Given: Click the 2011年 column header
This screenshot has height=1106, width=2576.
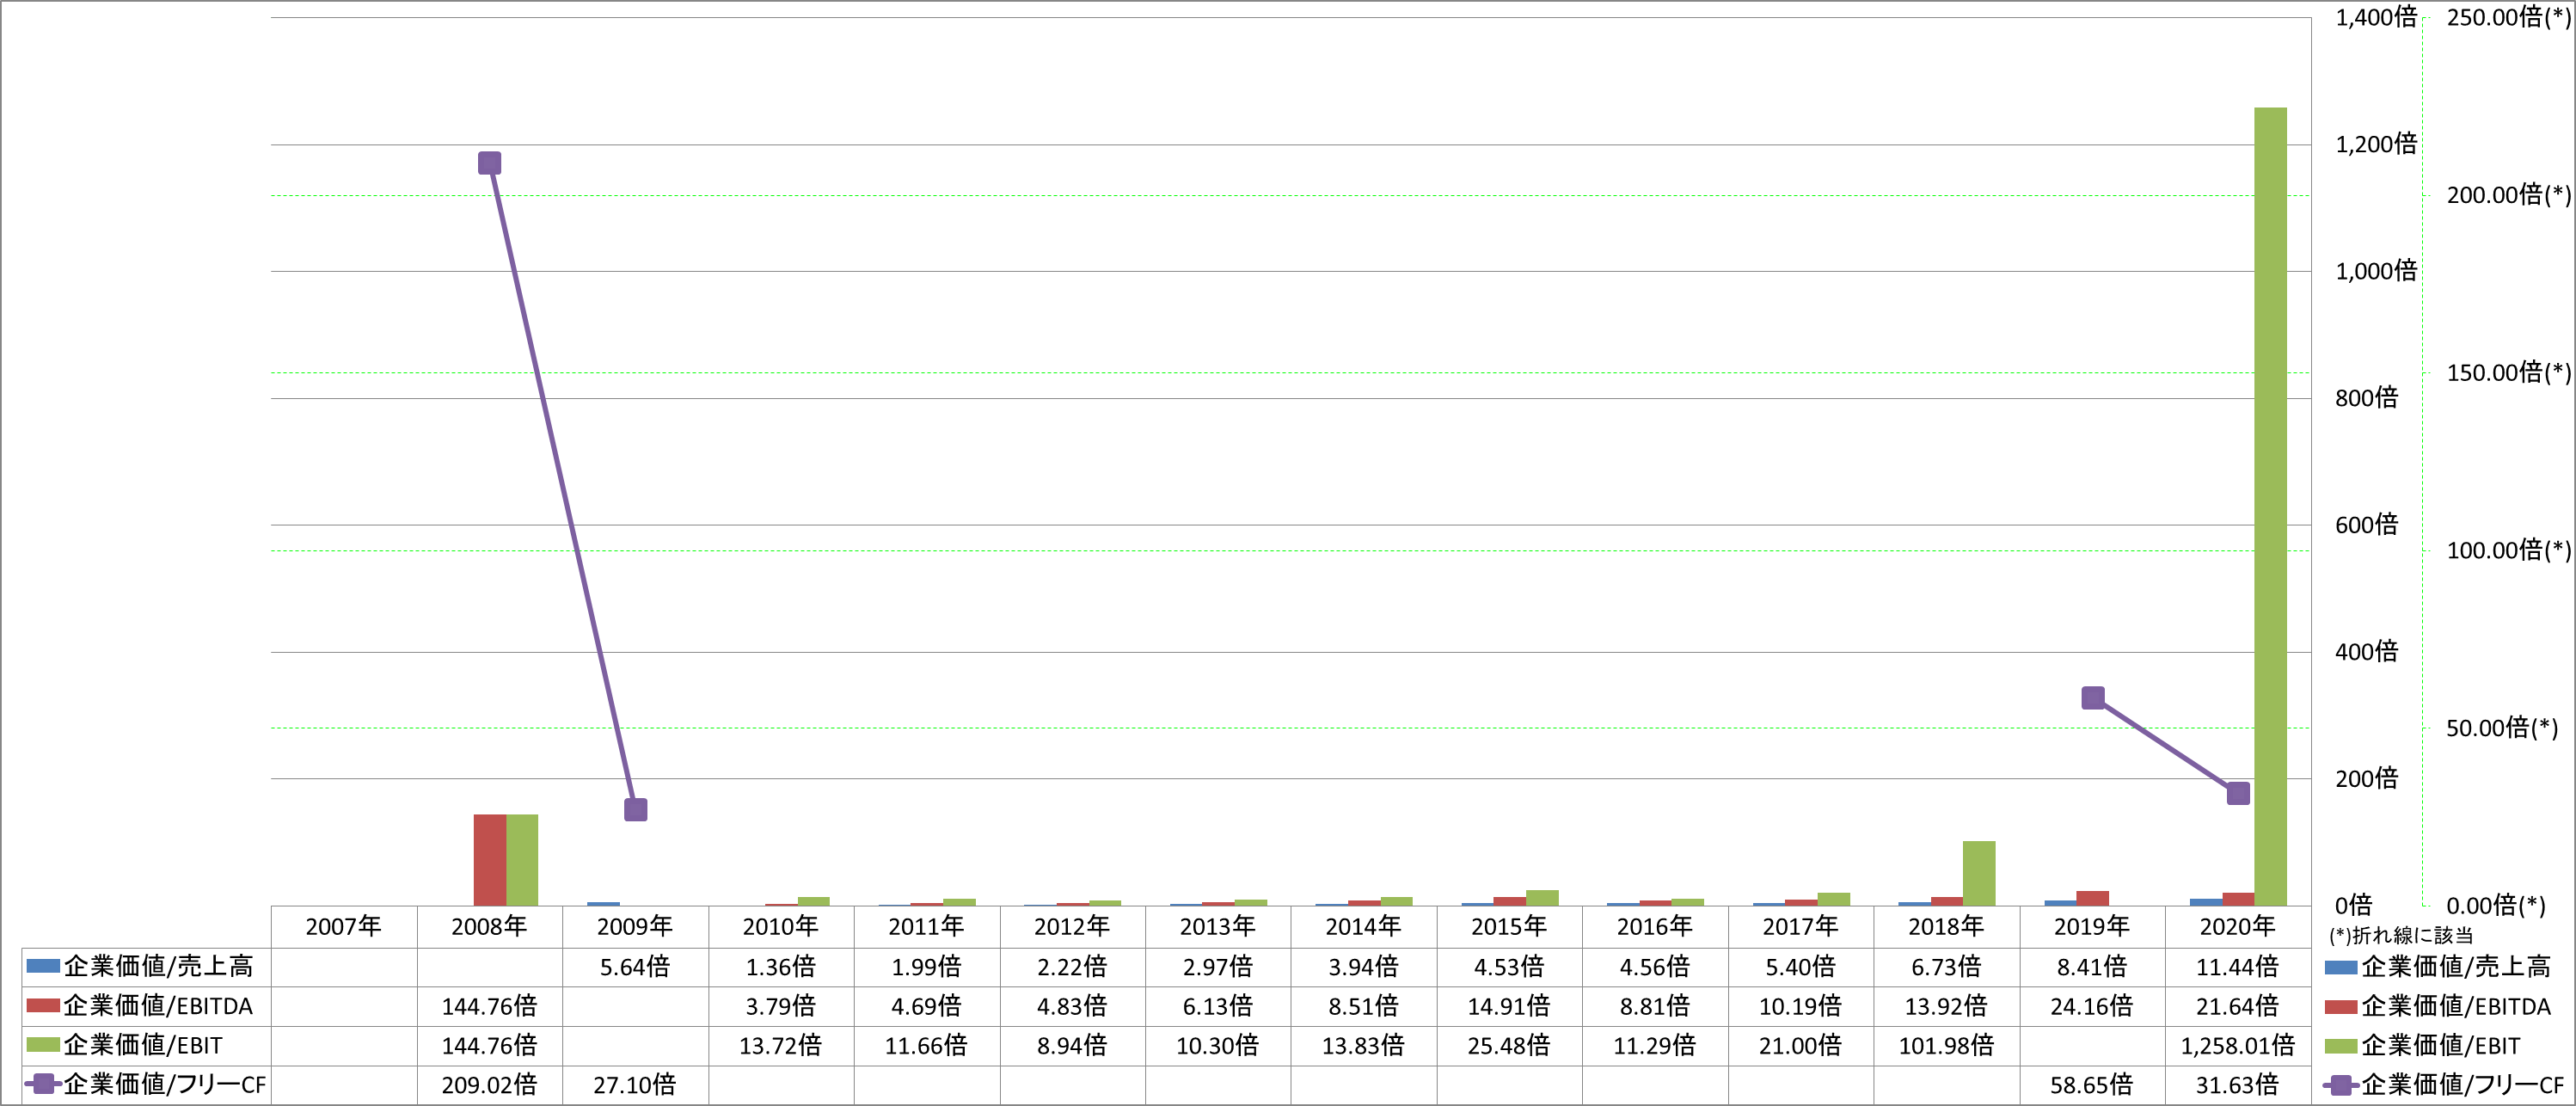Looking at the screenshot, I should point(927,927).
